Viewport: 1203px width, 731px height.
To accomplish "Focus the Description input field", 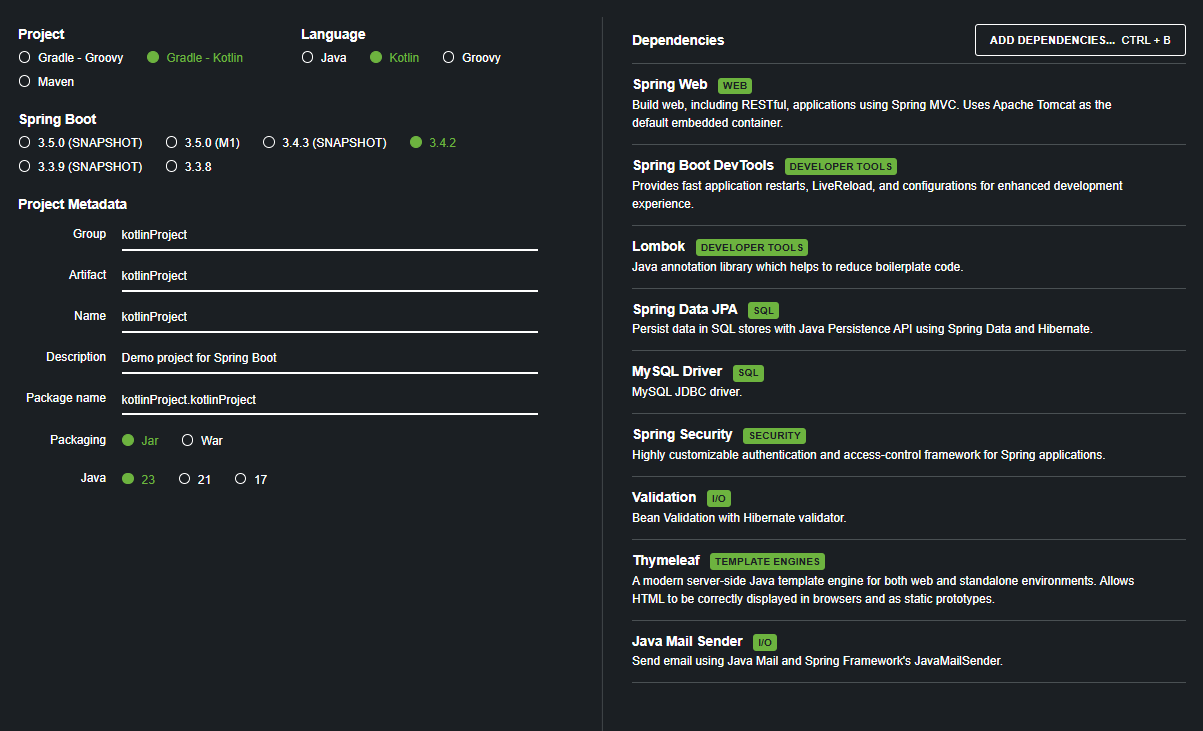I will click(328, 359).
